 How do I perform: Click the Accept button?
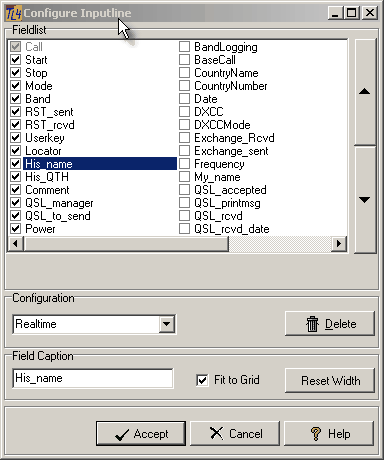[141, 434]
